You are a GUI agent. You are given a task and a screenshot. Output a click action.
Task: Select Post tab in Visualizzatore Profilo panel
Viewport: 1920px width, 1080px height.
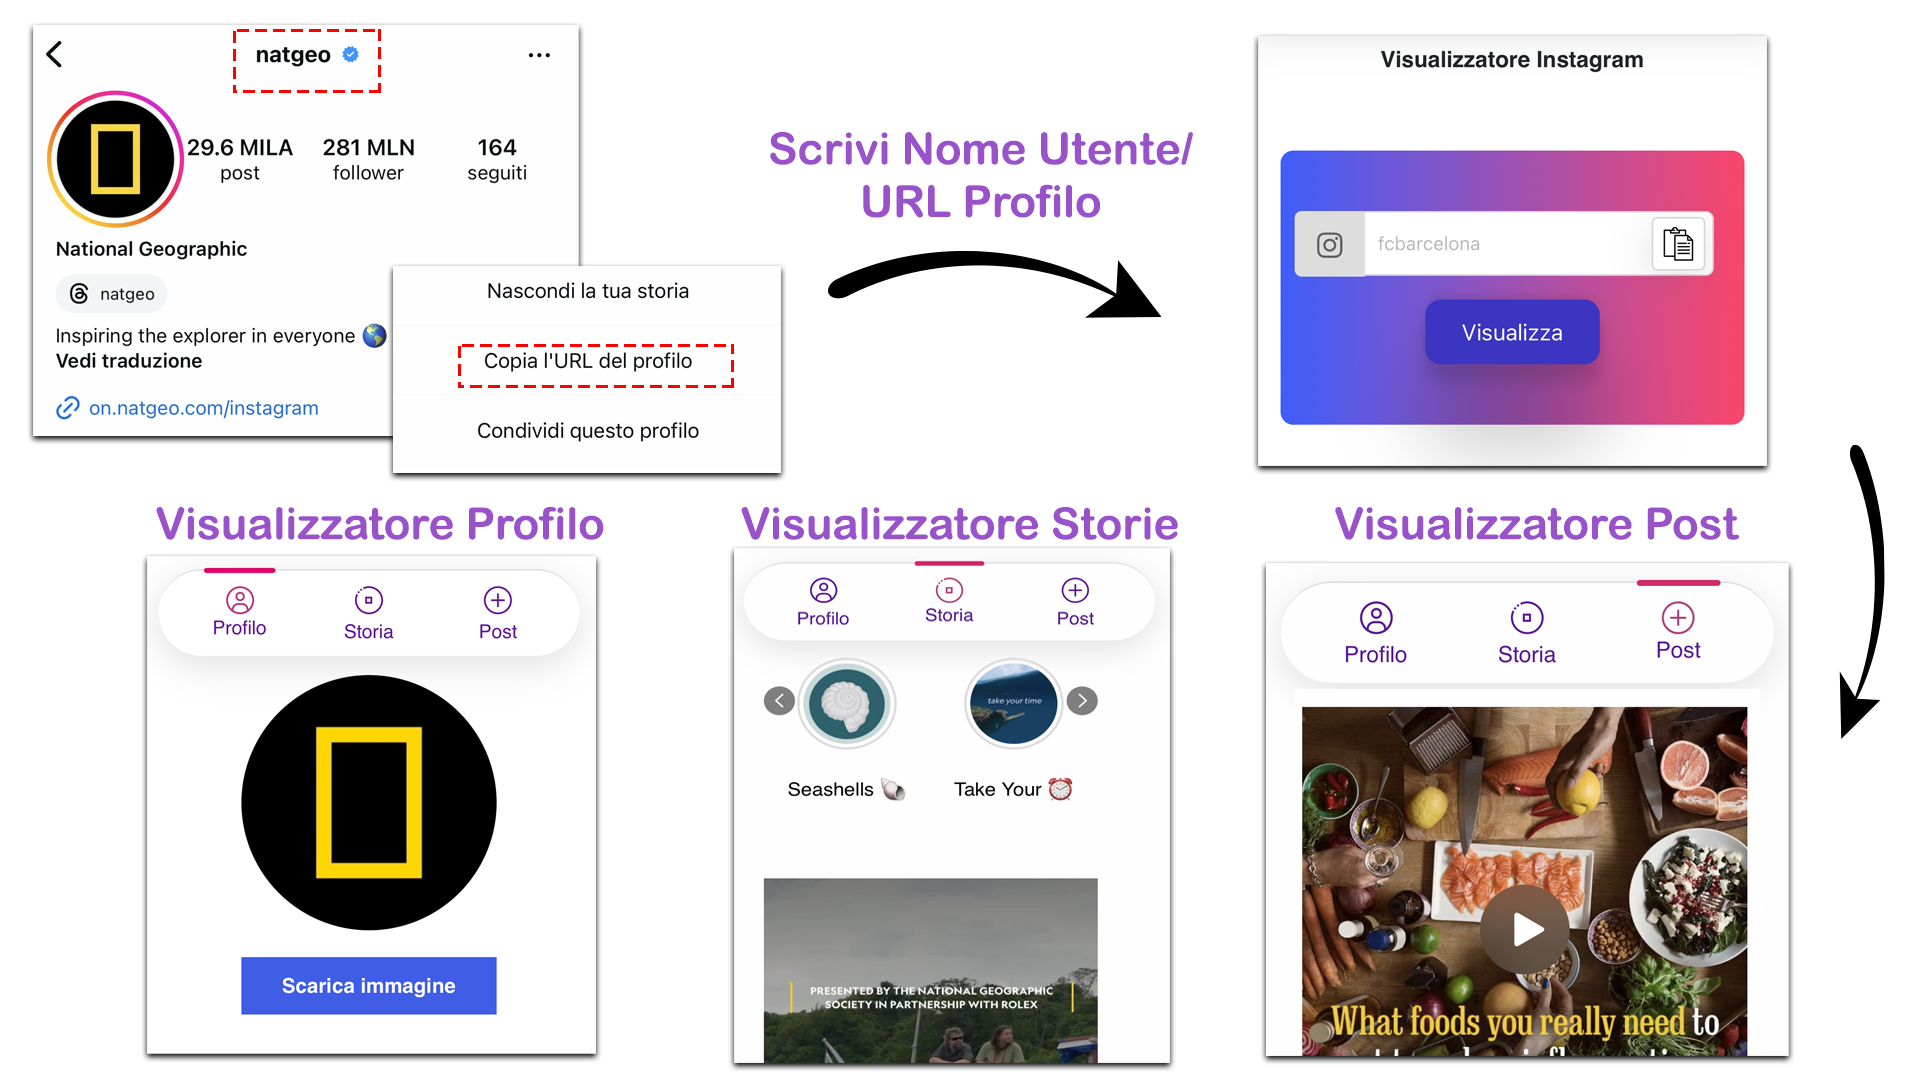[x=498, y=613]
